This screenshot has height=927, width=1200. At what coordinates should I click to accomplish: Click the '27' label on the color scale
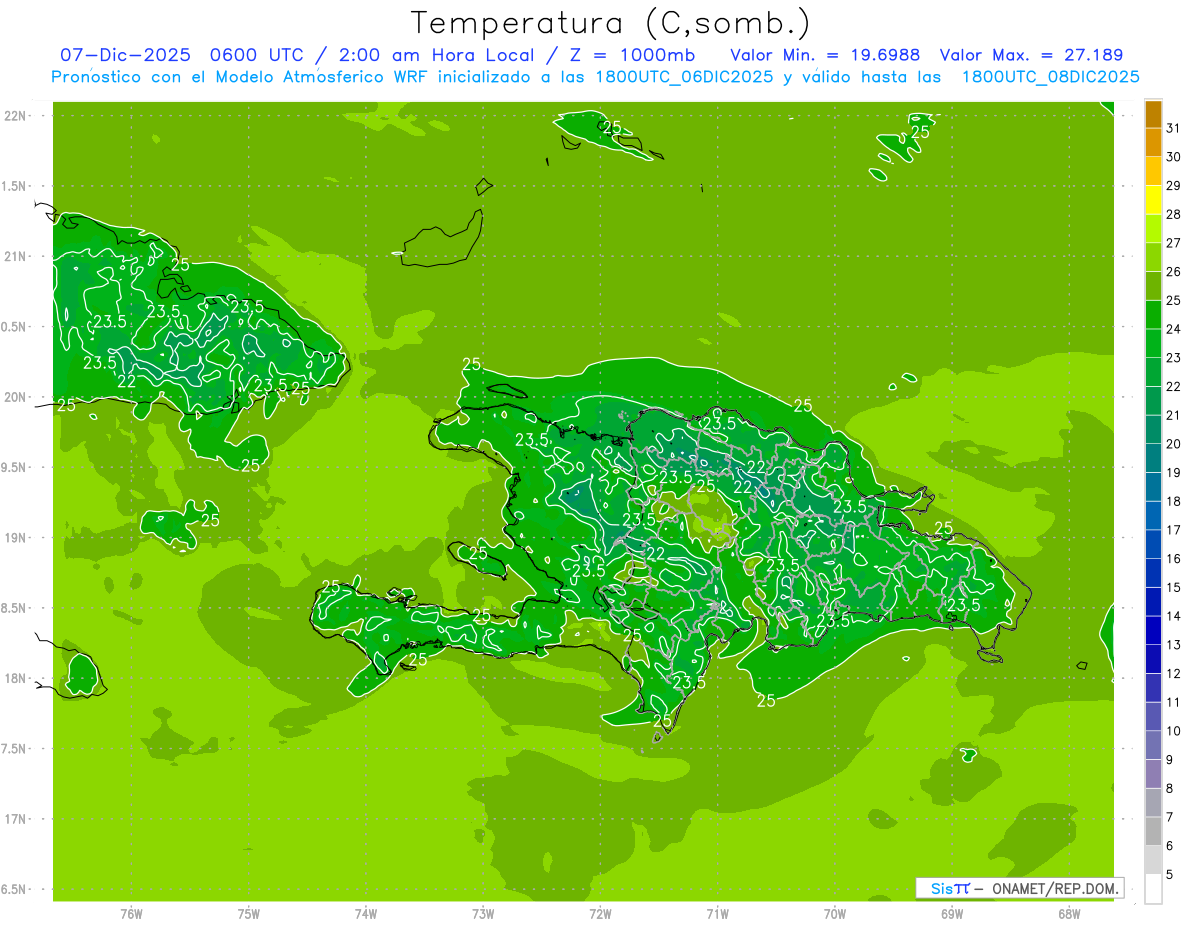(1173, 243)
